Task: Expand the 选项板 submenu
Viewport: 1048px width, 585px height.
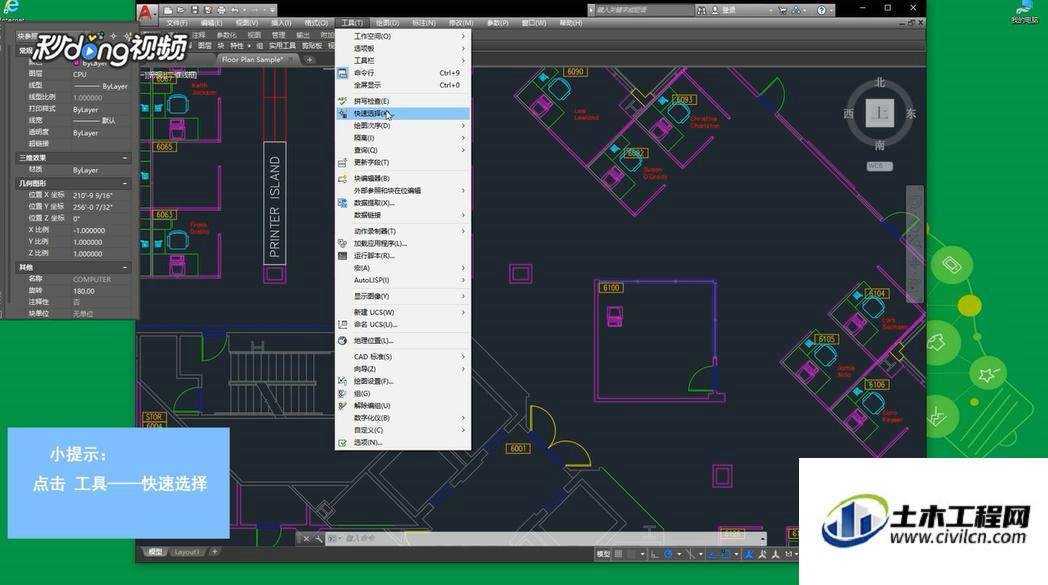Action: coord(403,48)
